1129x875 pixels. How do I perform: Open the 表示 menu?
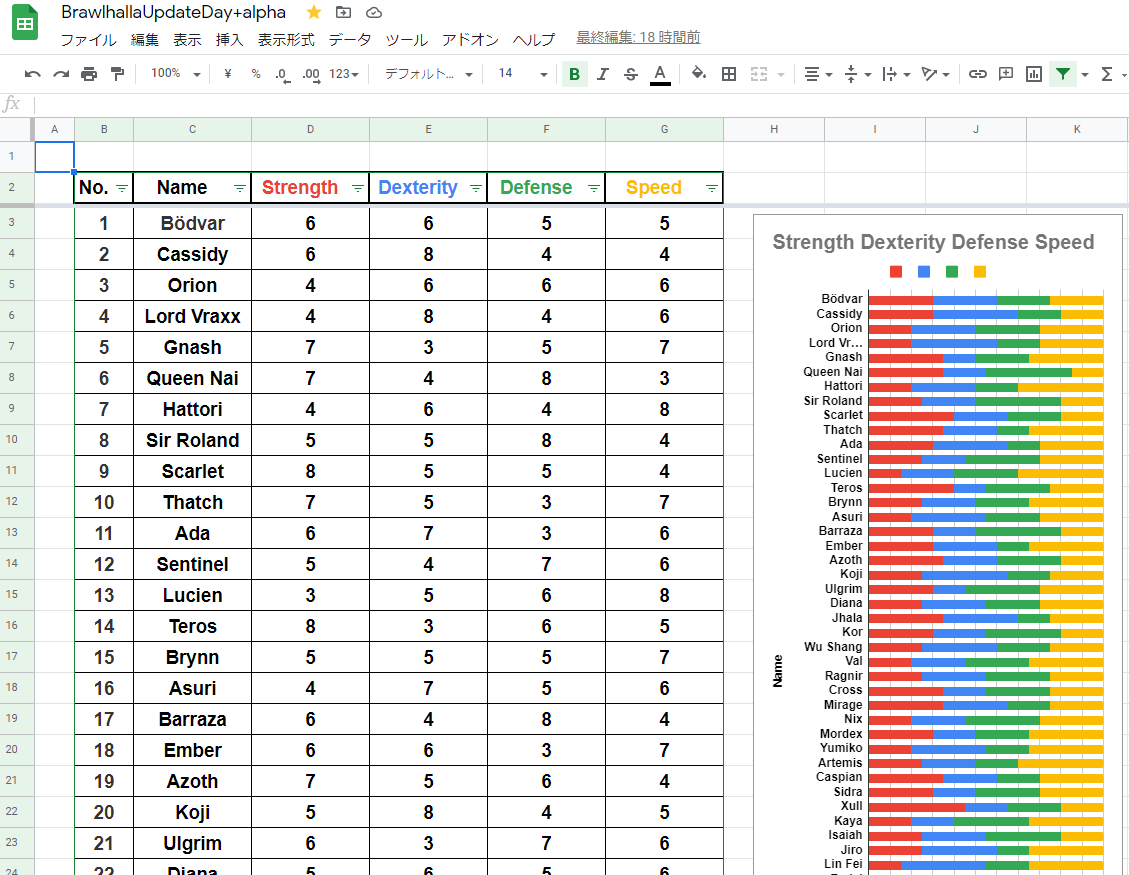(187, 40)
